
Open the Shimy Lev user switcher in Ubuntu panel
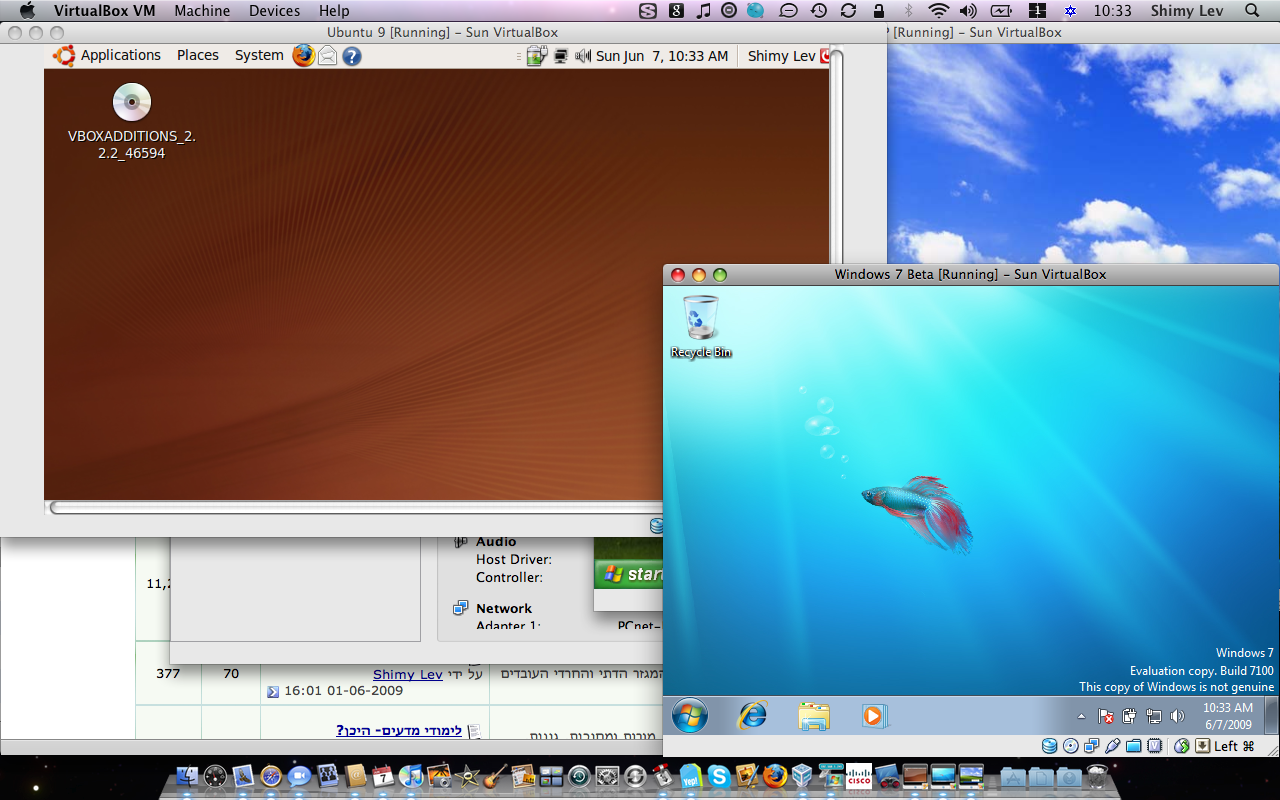[x=781, y=56]
